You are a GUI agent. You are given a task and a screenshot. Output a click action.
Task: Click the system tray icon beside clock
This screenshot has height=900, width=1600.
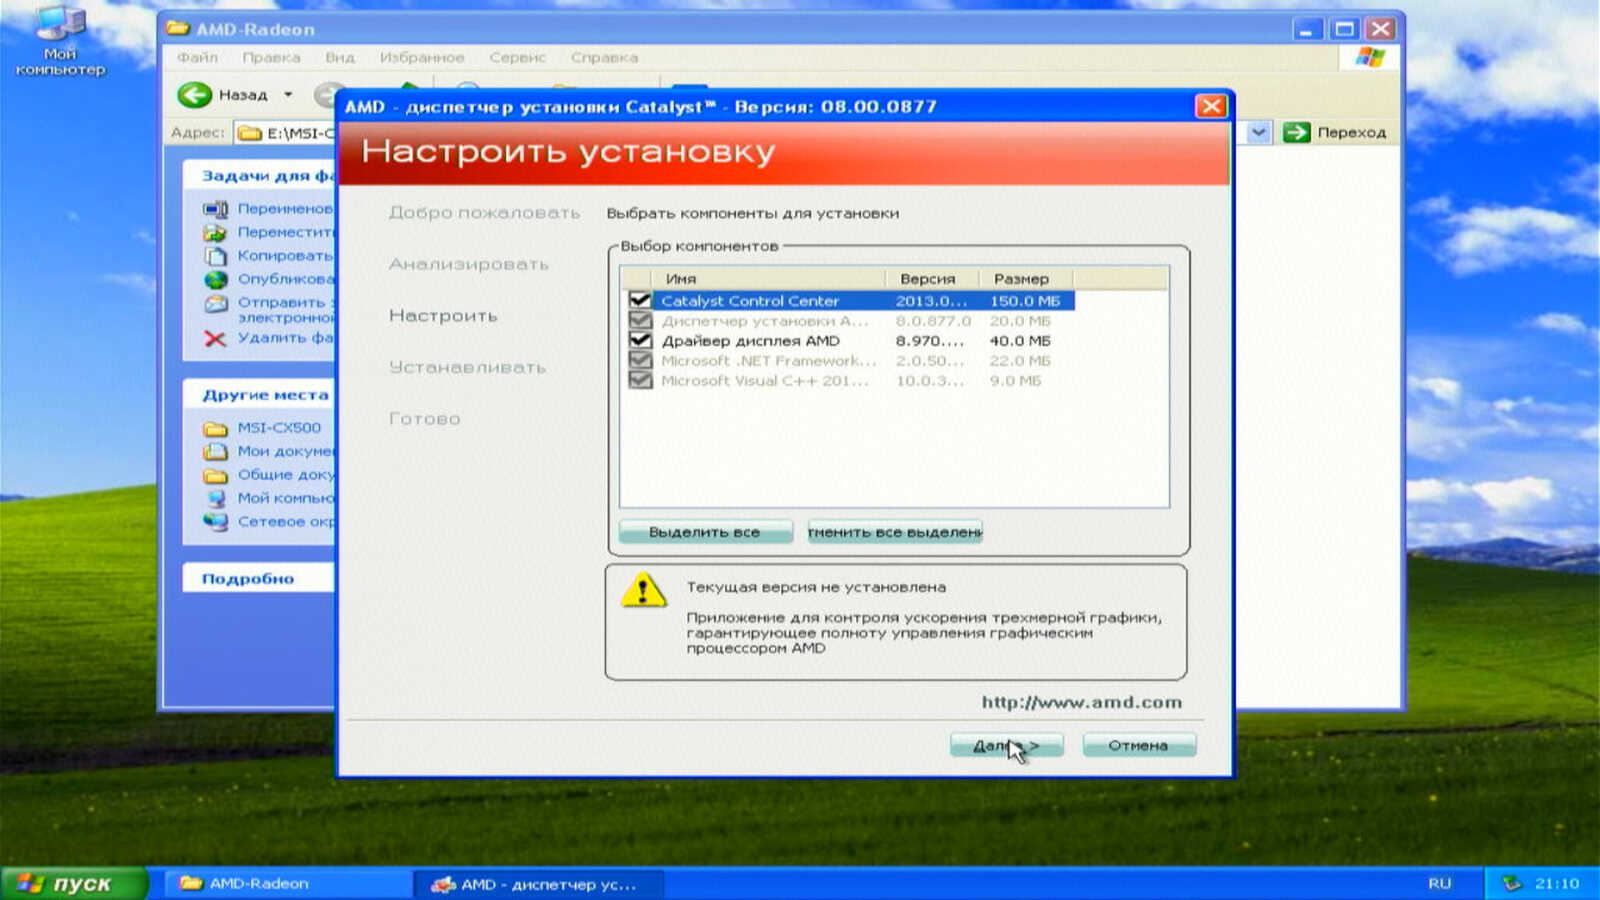pyautogui.click(x=1512, y=883)
